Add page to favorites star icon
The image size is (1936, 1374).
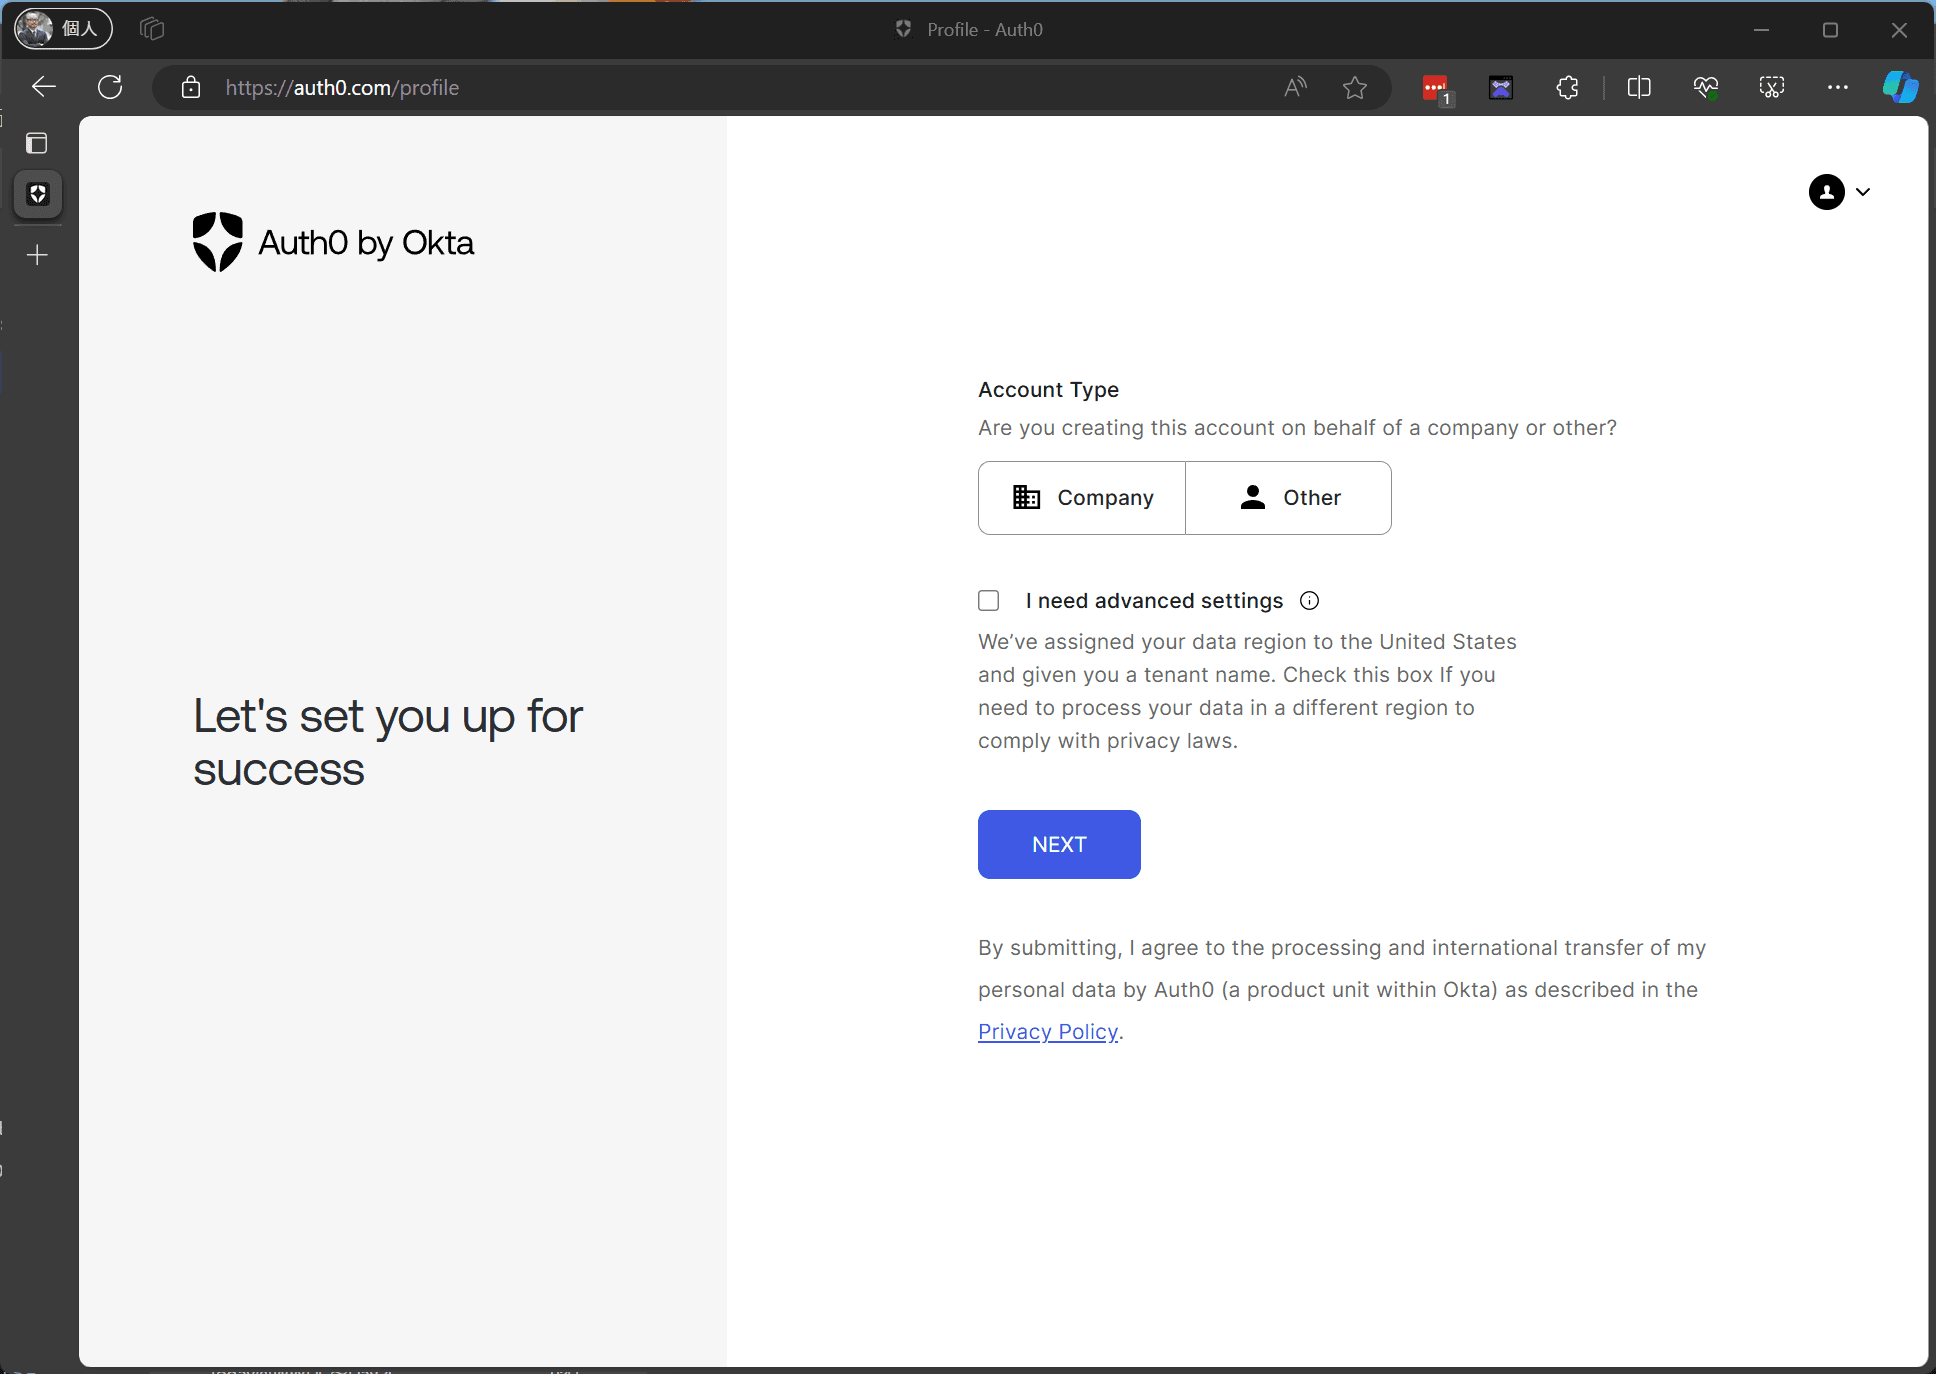(x=1355, y=88)
